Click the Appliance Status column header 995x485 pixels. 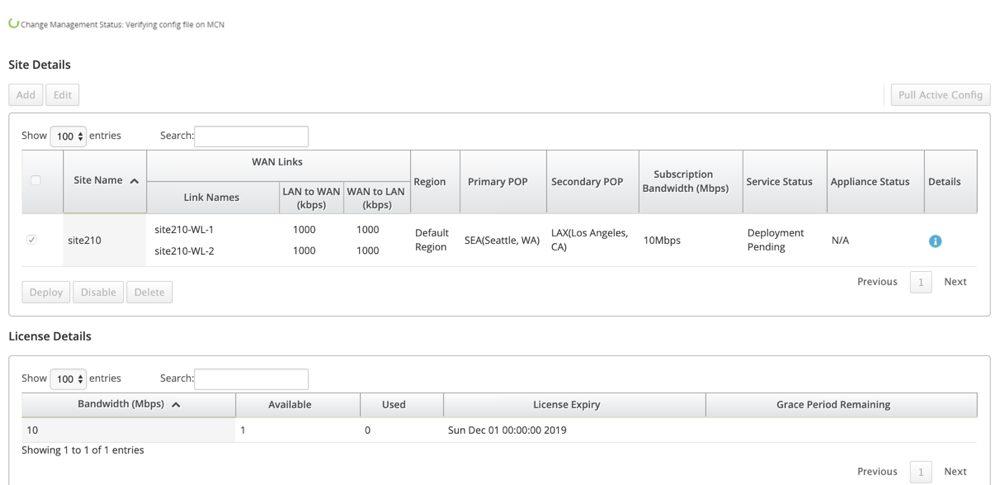pos(875,182)
